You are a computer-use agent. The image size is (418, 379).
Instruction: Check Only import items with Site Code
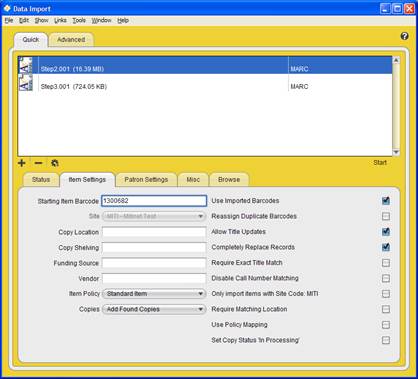click(x=386, y=294)
